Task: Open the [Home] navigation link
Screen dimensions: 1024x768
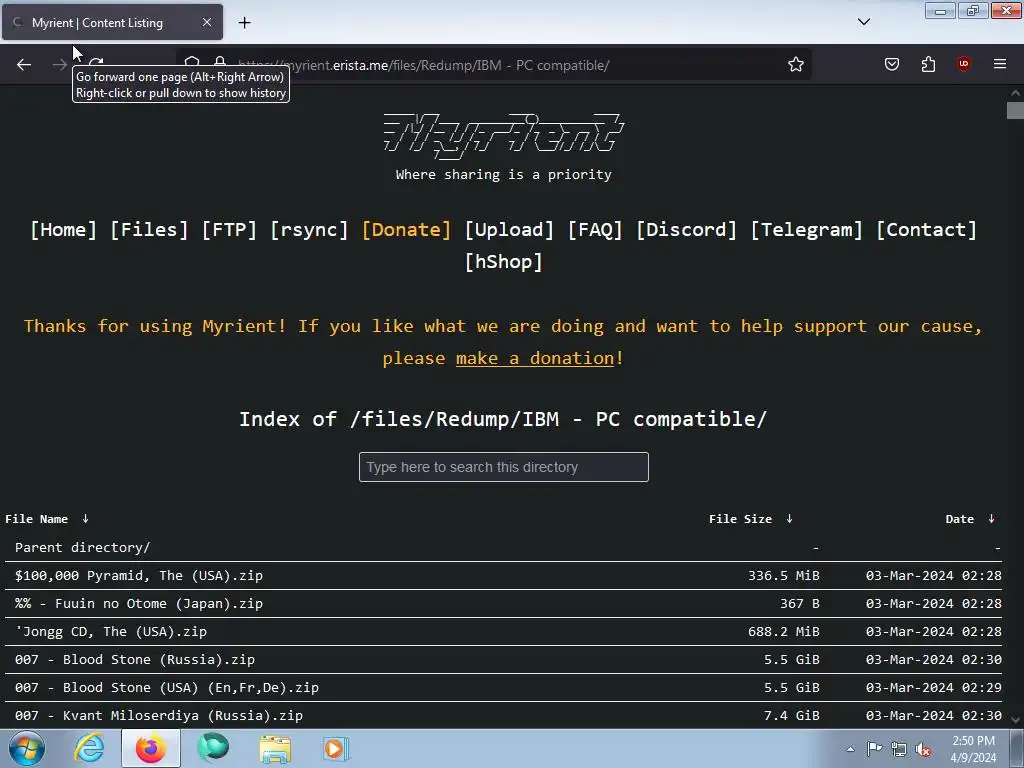Action: coord(63,230)
